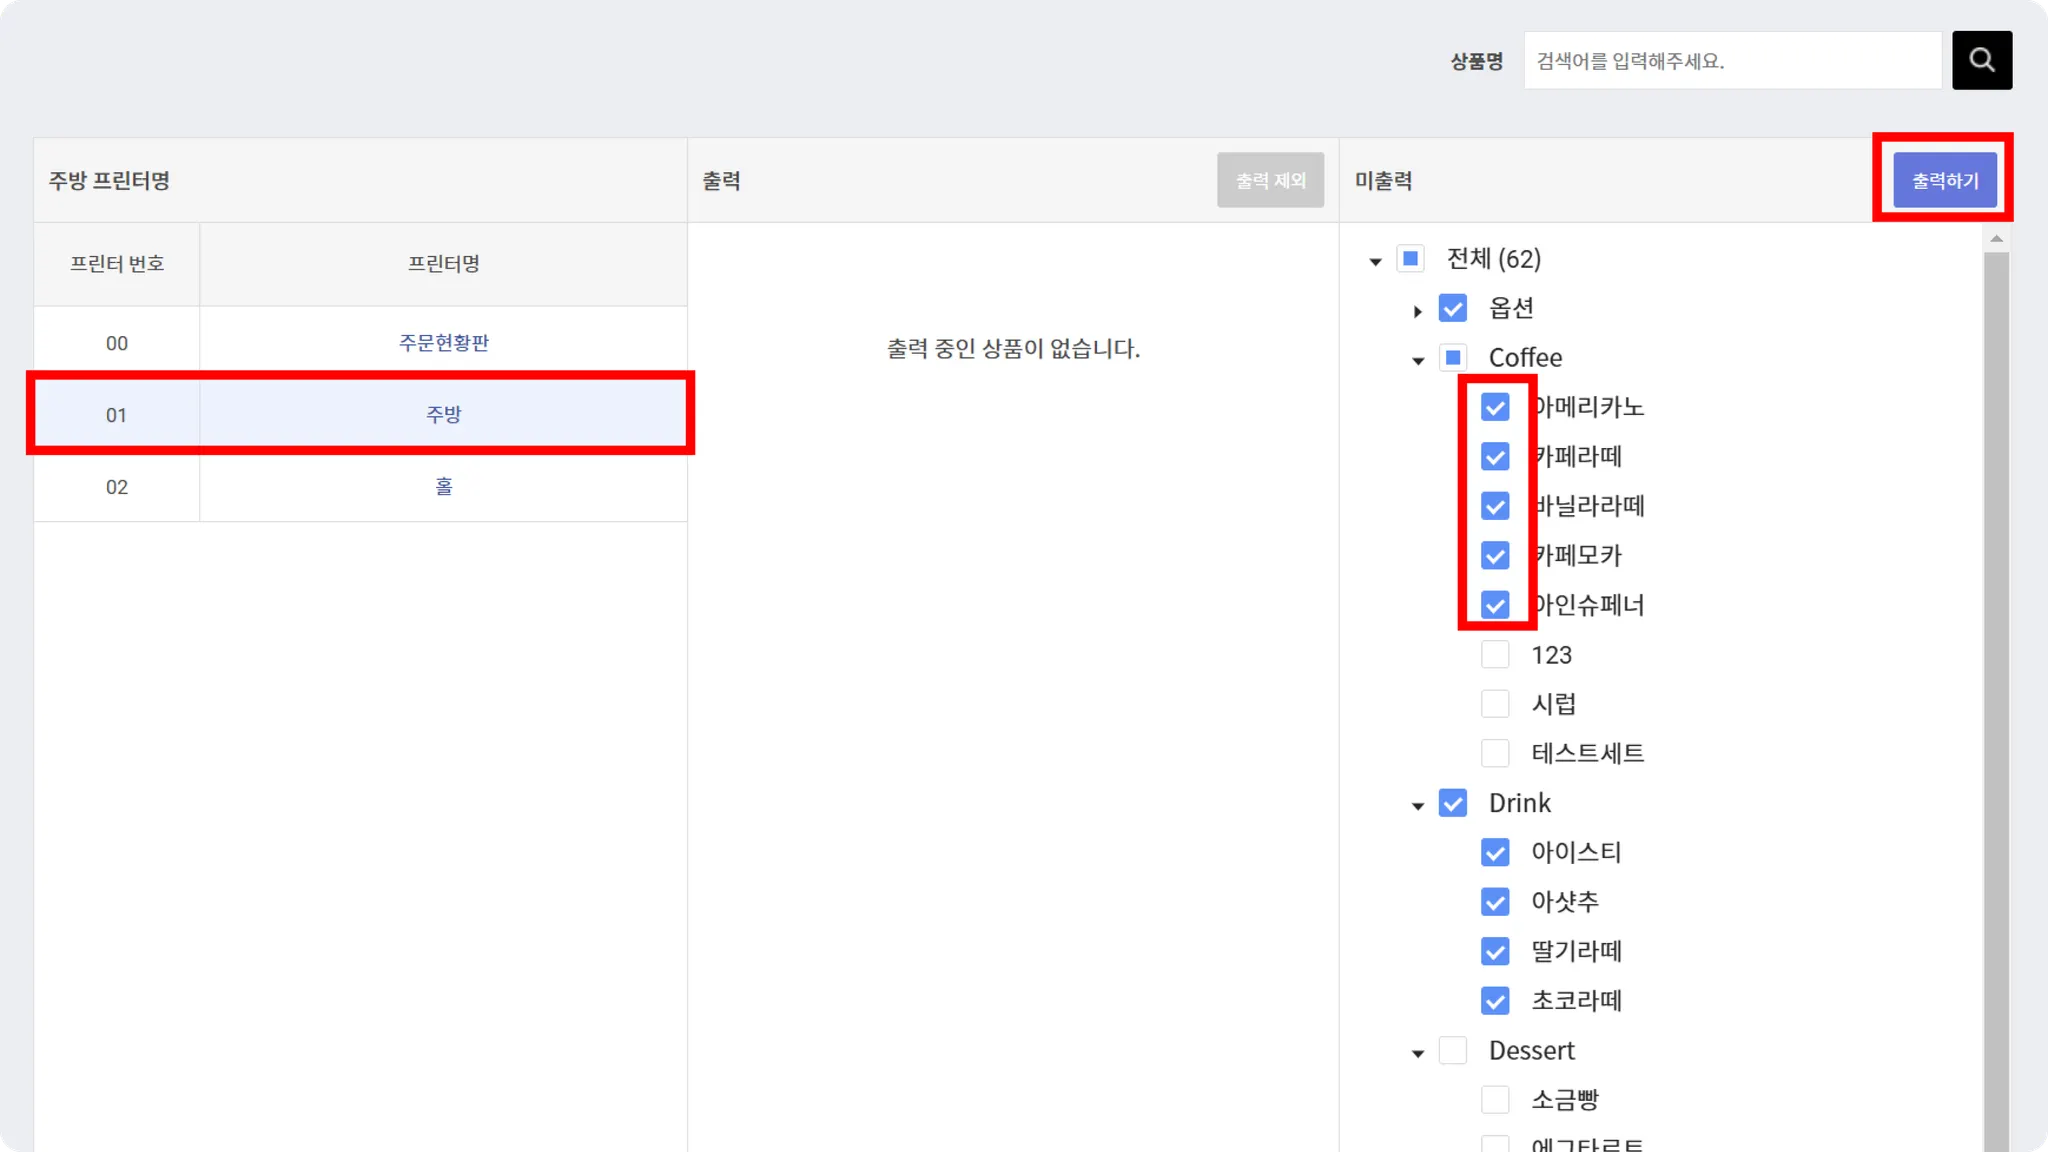Collapse the Coffee category
Viewport: 2048px width, 1152px height.
(x=1417, y=360)
